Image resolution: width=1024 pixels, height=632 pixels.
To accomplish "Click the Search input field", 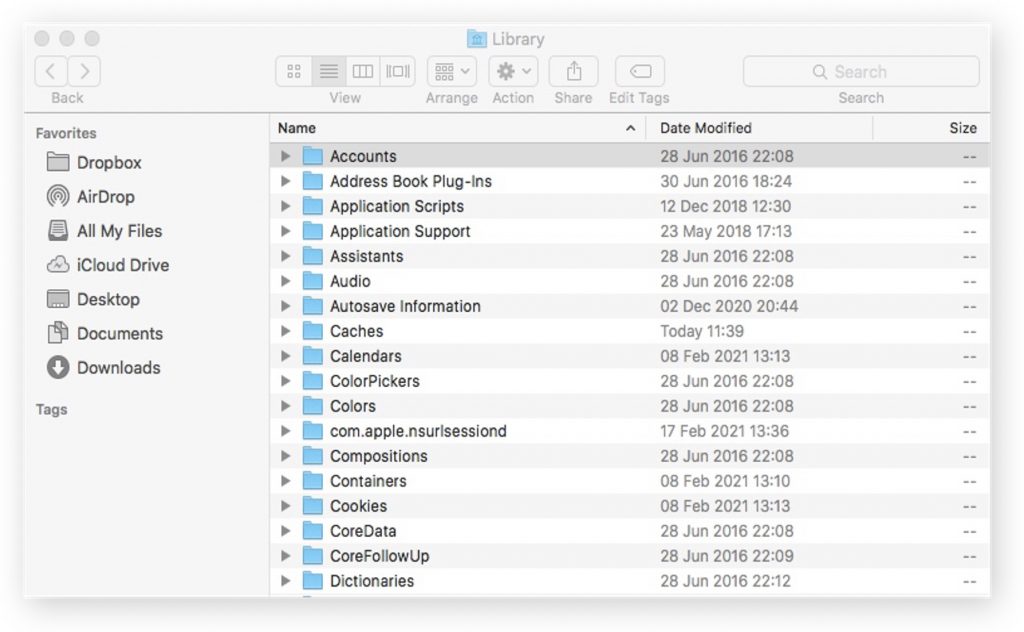I will [x=860, y=72].
